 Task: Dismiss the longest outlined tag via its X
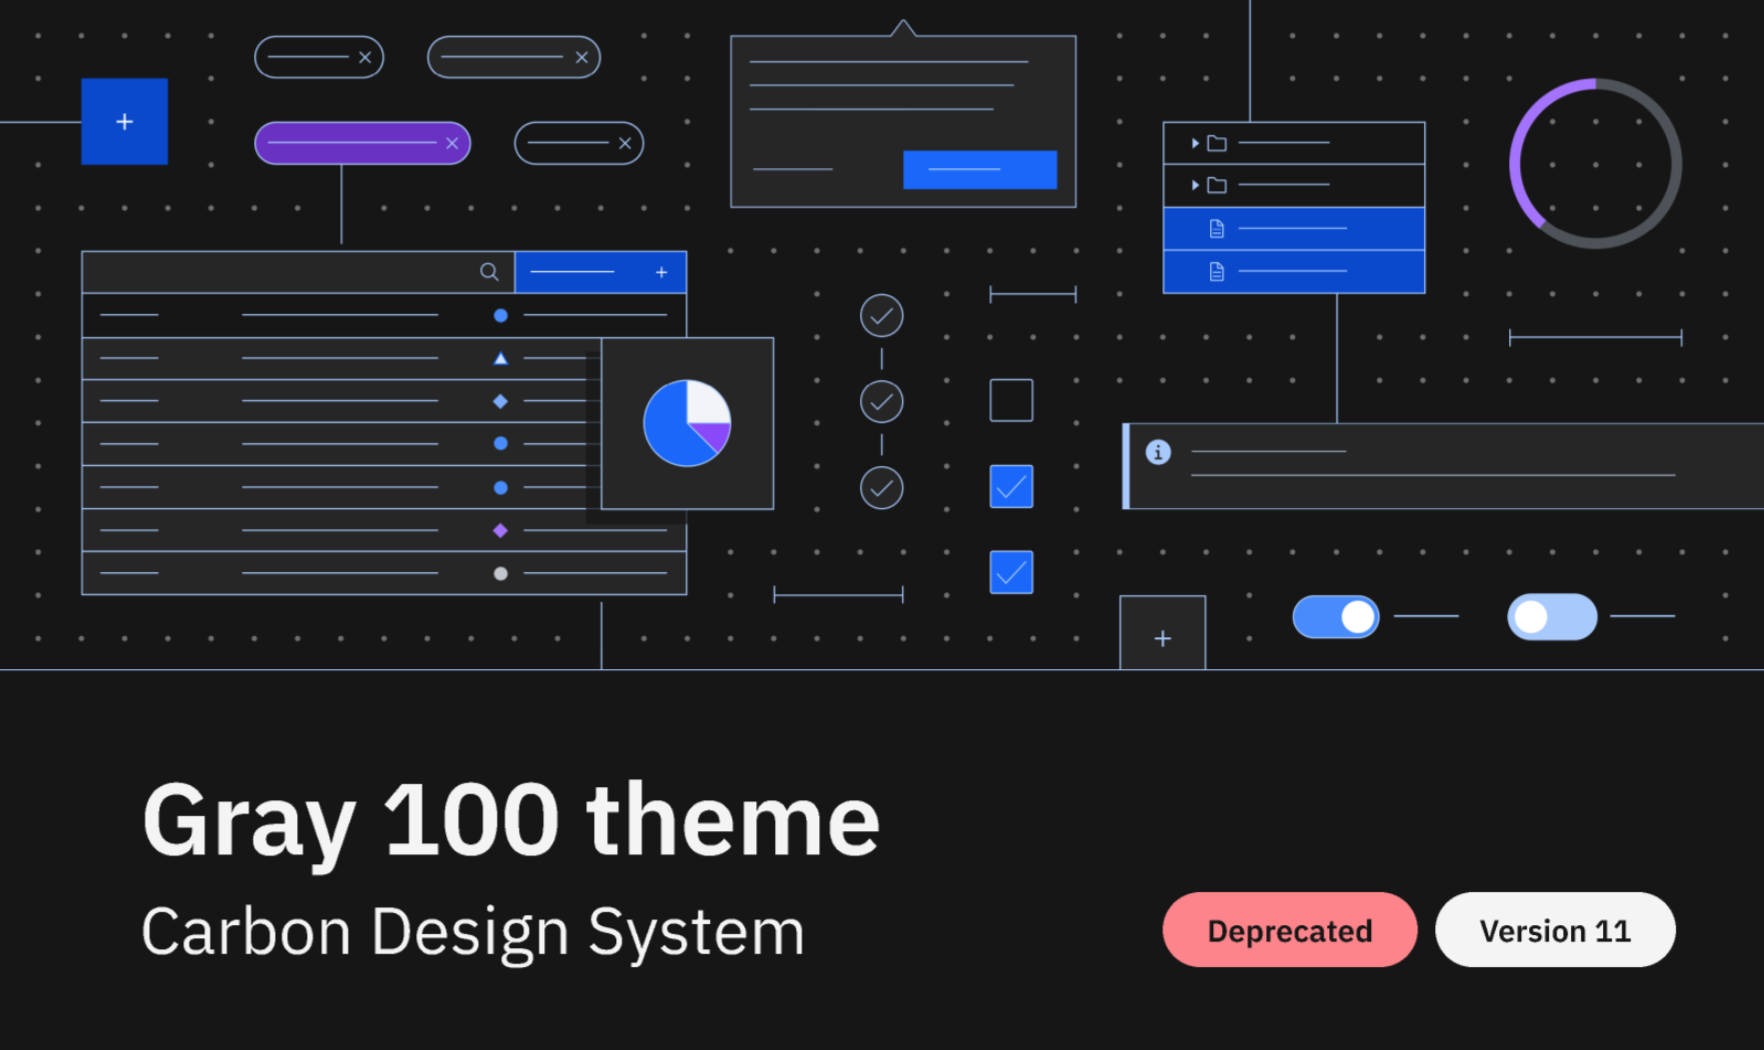tap(581, 57)
